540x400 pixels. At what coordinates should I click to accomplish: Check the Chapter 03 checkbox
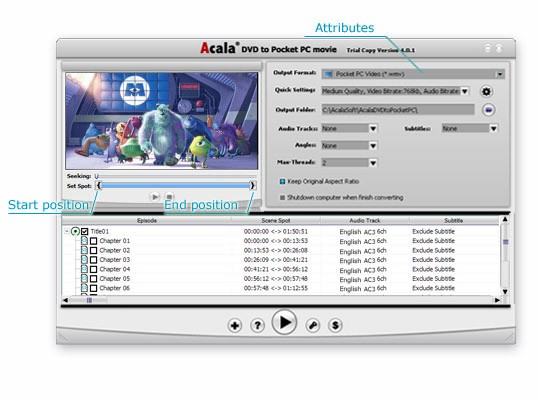click(x=93, y=260)
